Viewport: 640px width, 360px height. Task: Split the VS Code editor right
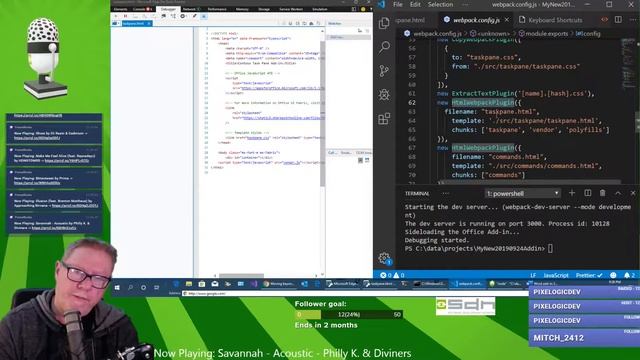[618, 20]
